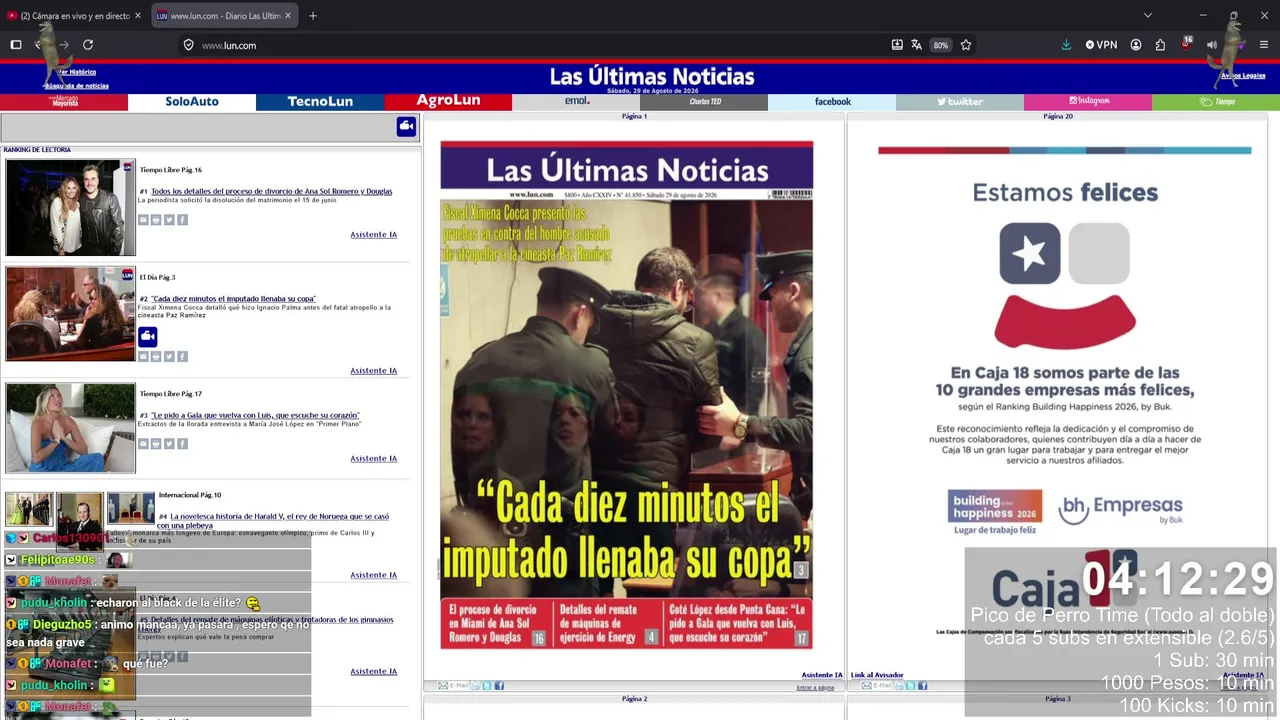Click Asistente IA for story #1
This screenshot has width=1280, height=720.
373,235
